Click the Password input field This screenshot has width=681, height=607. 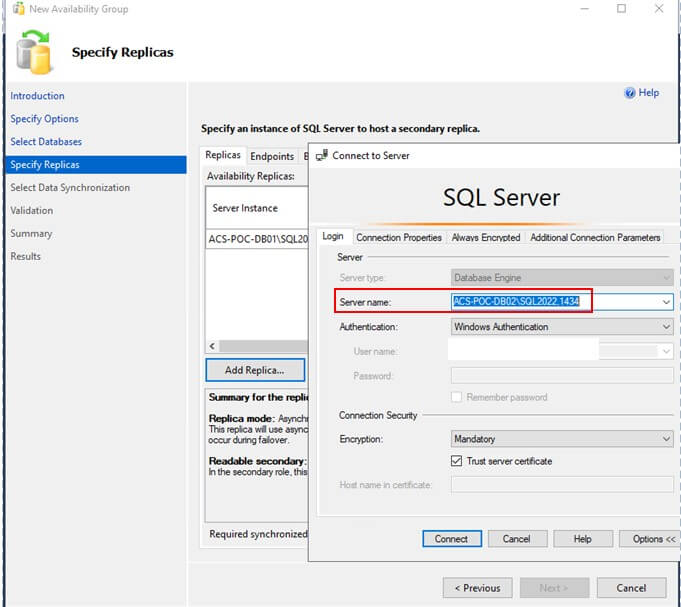pyautogui.click(x=562, y=375)
